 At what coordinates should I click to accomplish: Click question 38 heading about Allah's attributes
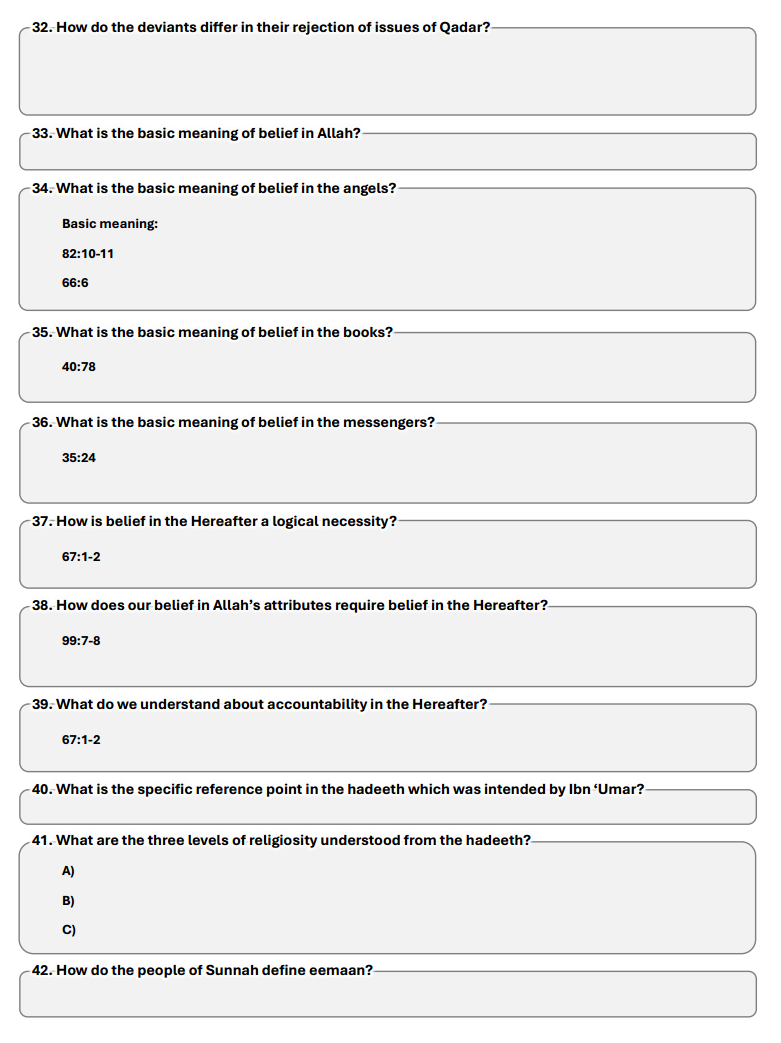click(289, 605)
